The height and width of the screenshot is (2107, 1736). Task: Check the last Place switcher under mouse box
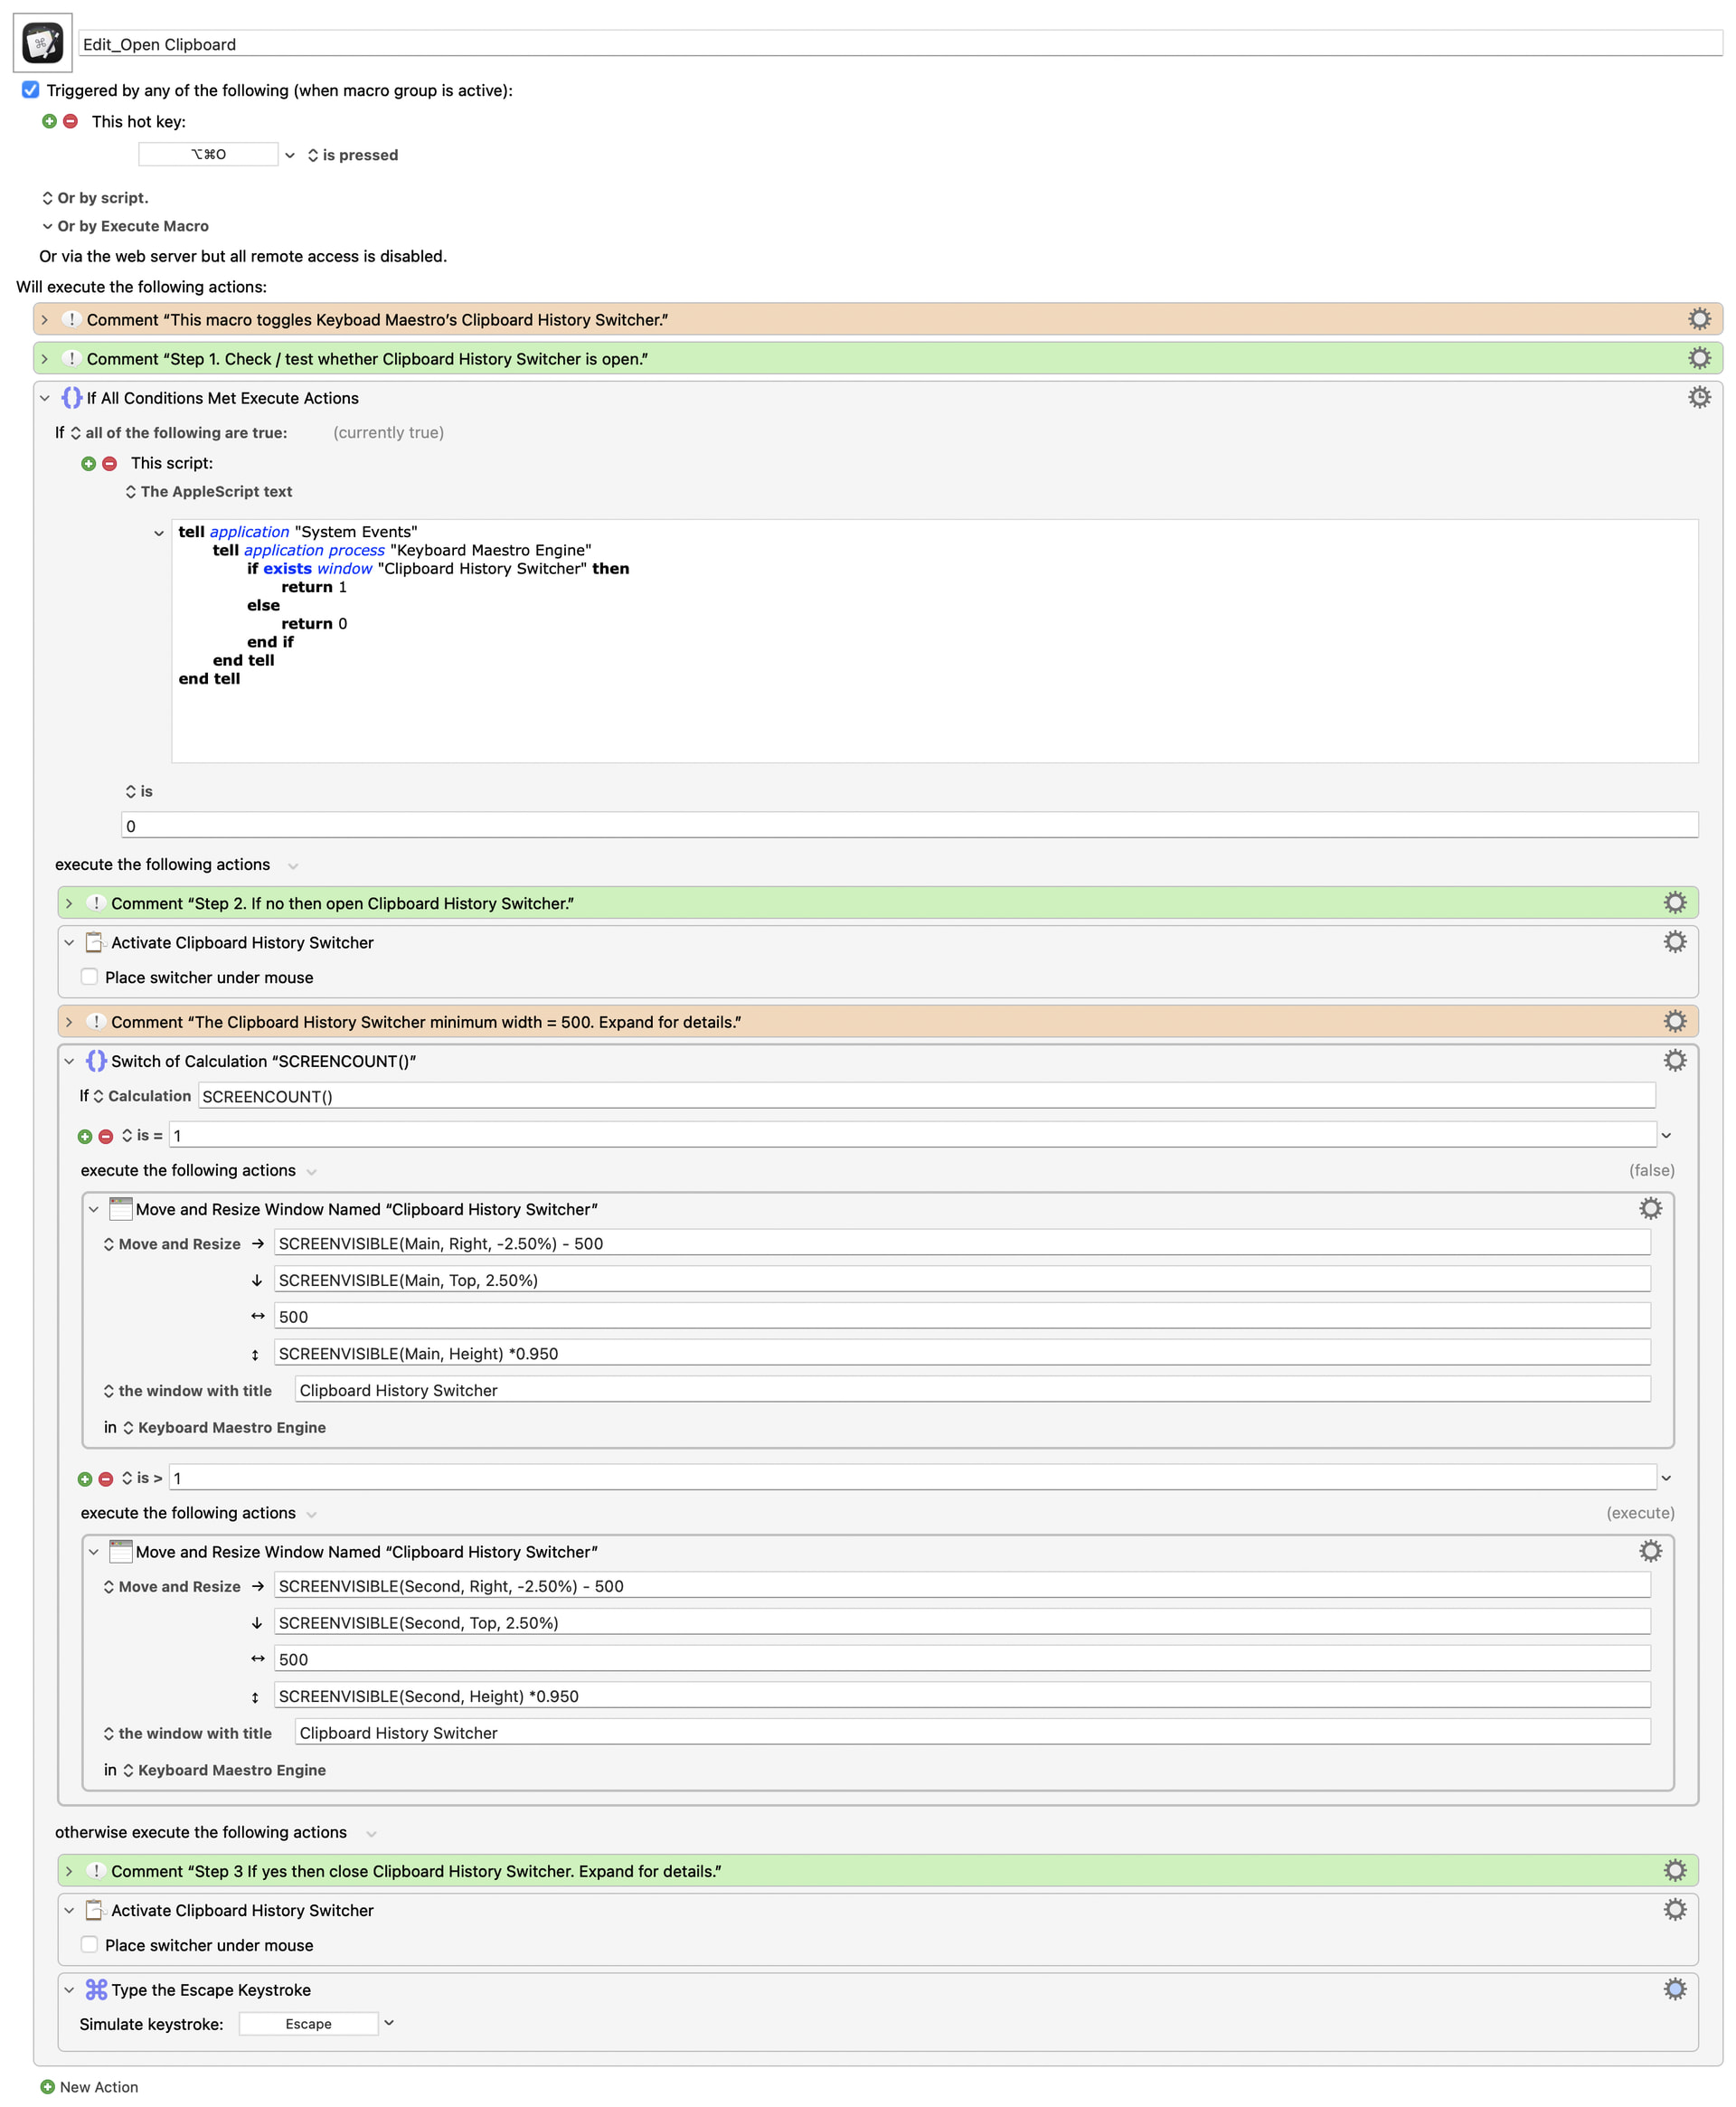90,1944
